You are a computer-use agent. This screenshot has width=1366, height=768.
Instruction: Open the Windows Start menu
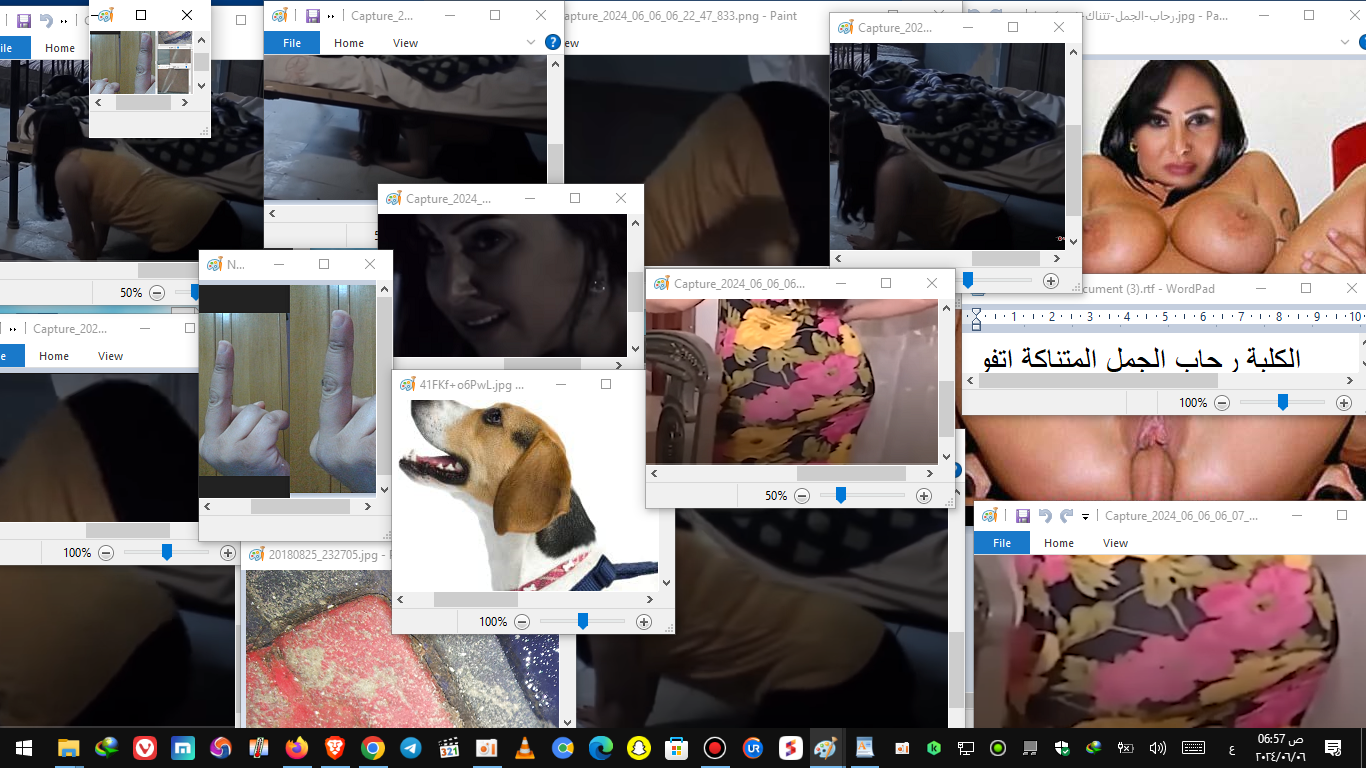[24, 747]
